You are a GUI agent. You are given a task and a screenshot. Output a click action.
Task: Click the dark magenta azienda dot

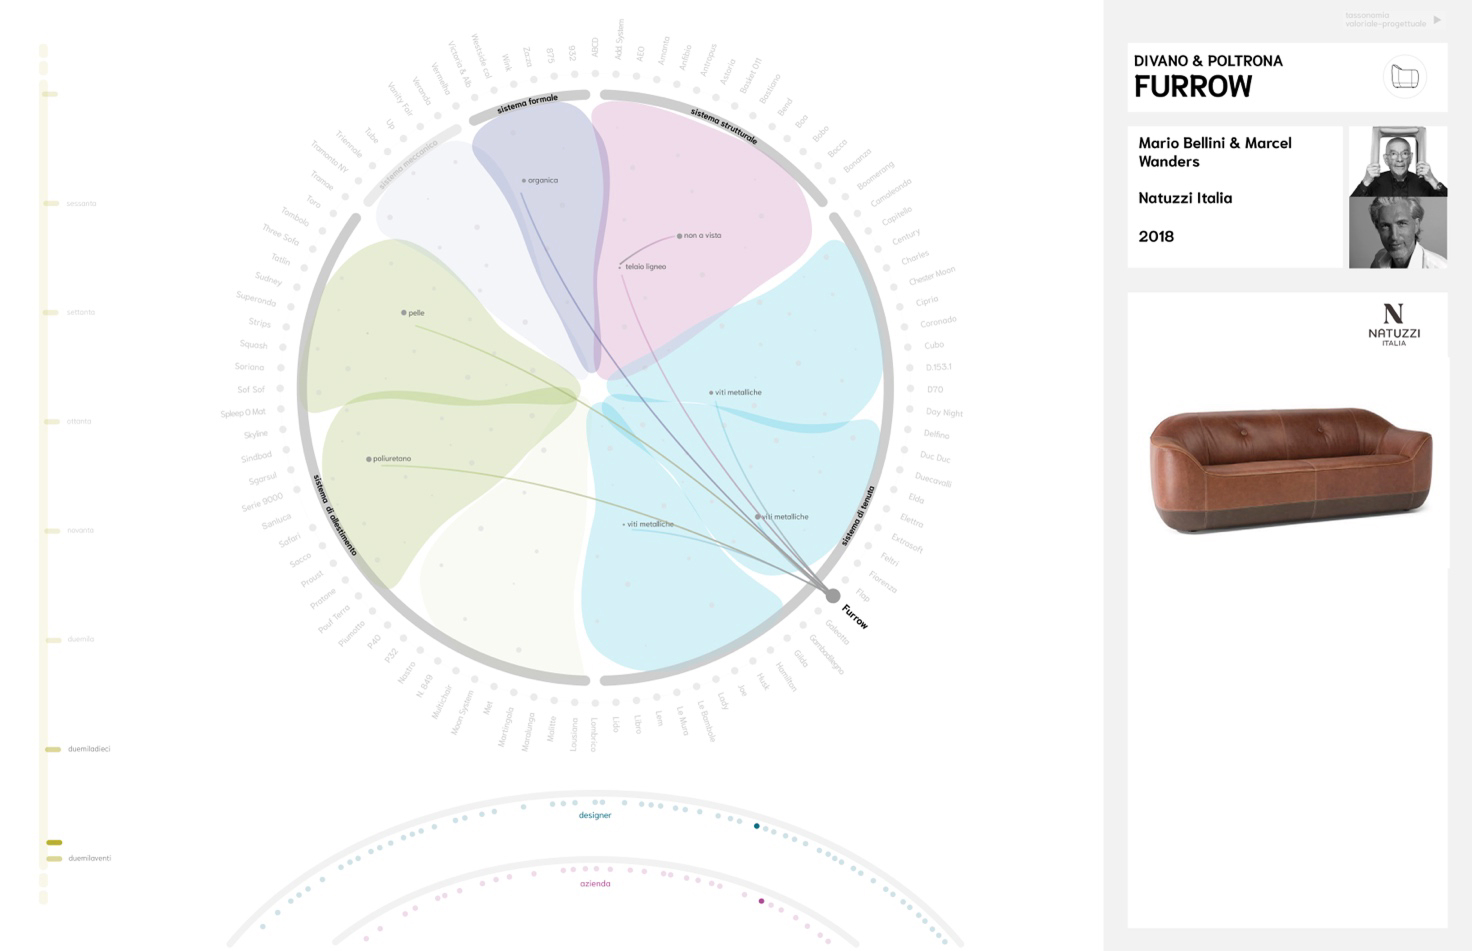tap(761, 901)
